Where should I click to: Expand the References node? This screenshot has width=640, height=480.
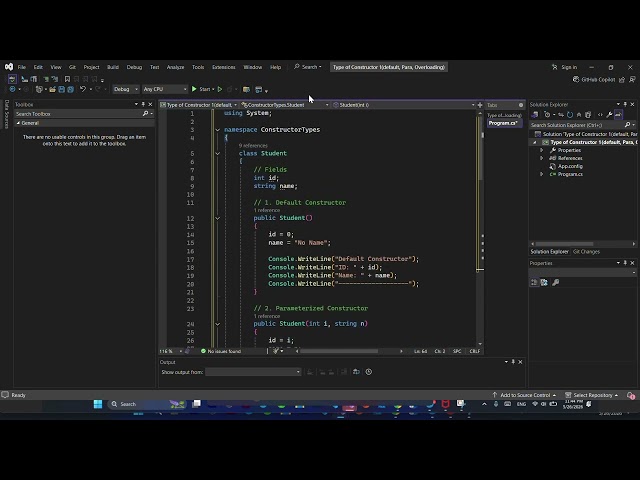[542, 158]
